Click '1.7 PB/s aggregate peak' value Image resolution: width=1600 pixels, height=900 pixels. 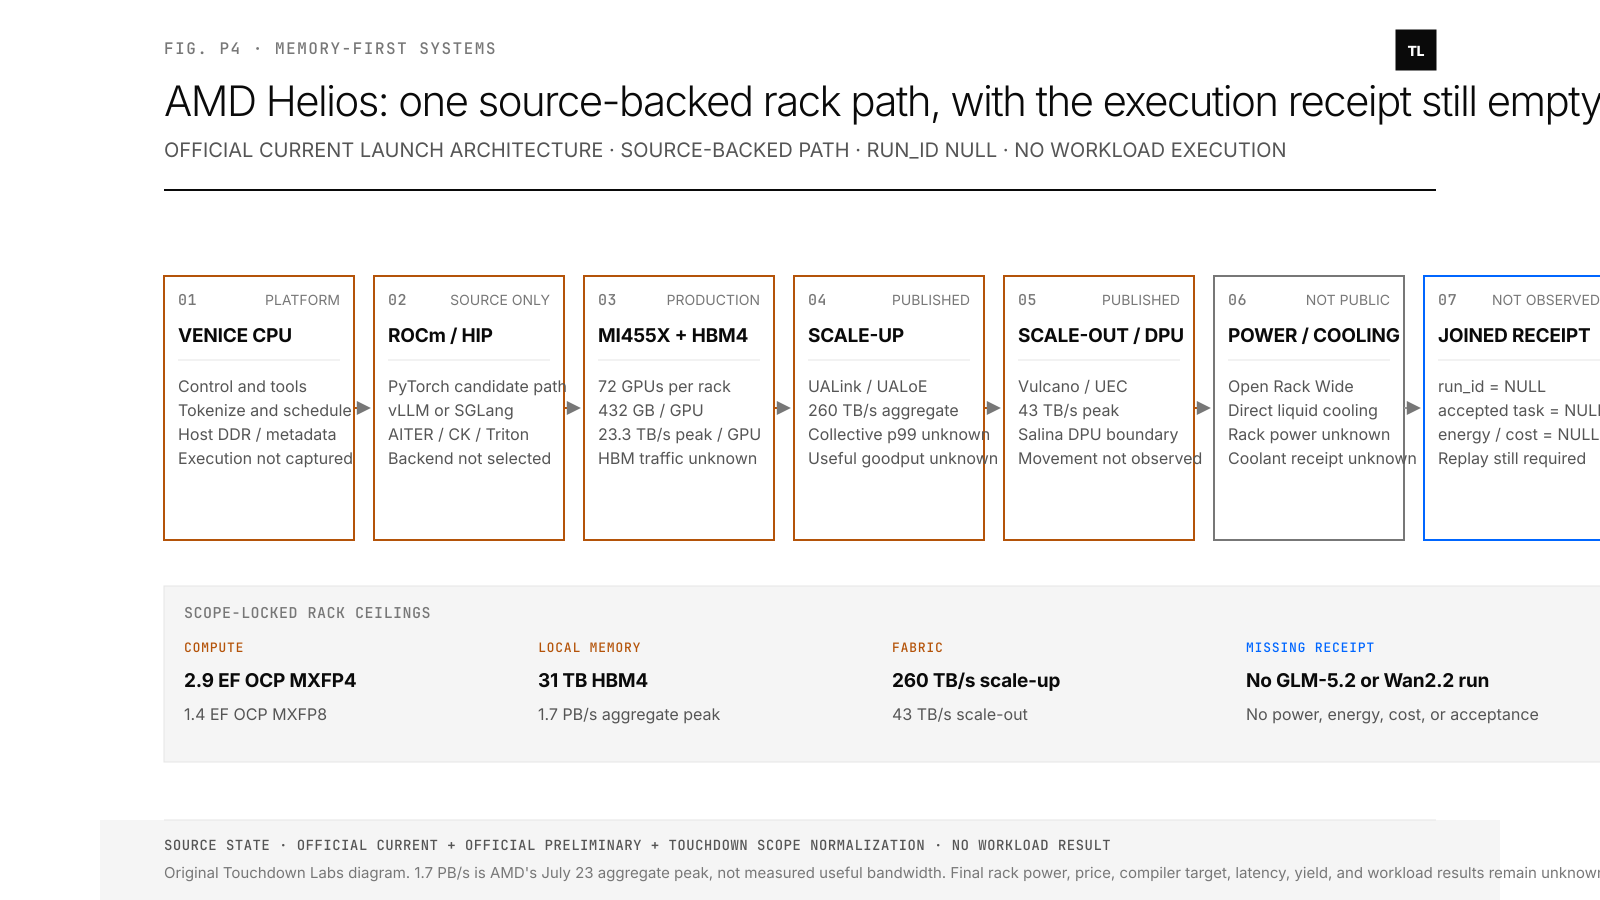coord(629,714)
